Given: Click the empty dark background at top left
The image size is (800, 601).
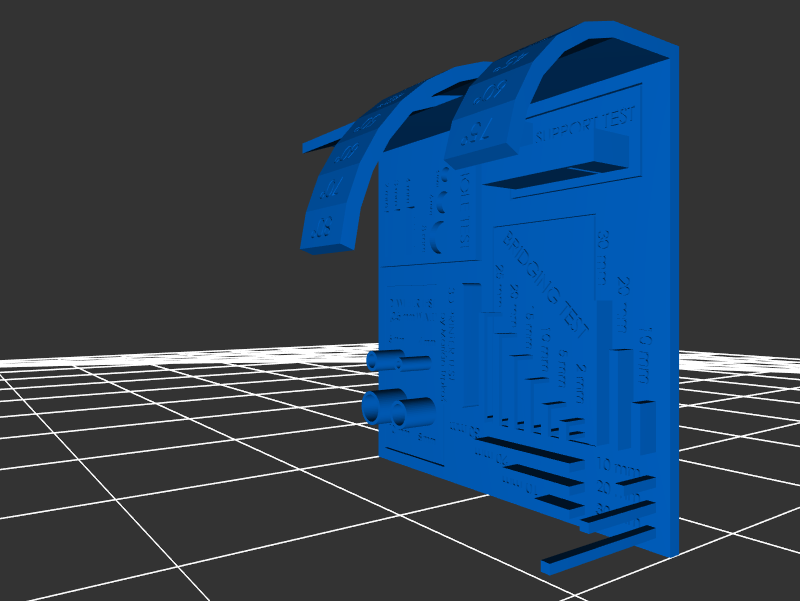Looking at the screenshot, I should tap(120, 100).
